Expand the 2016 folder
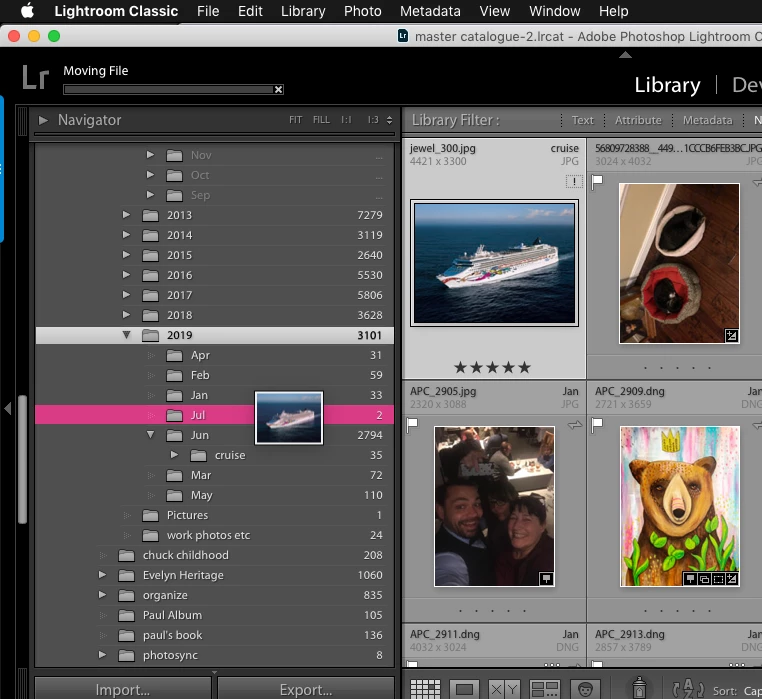Viewport: 762px width, 699px height. tap(126, 275)
